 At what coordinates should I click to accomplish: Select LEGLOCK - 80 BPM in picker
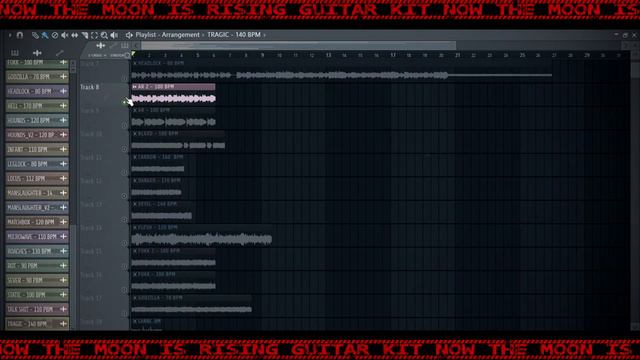37,164
